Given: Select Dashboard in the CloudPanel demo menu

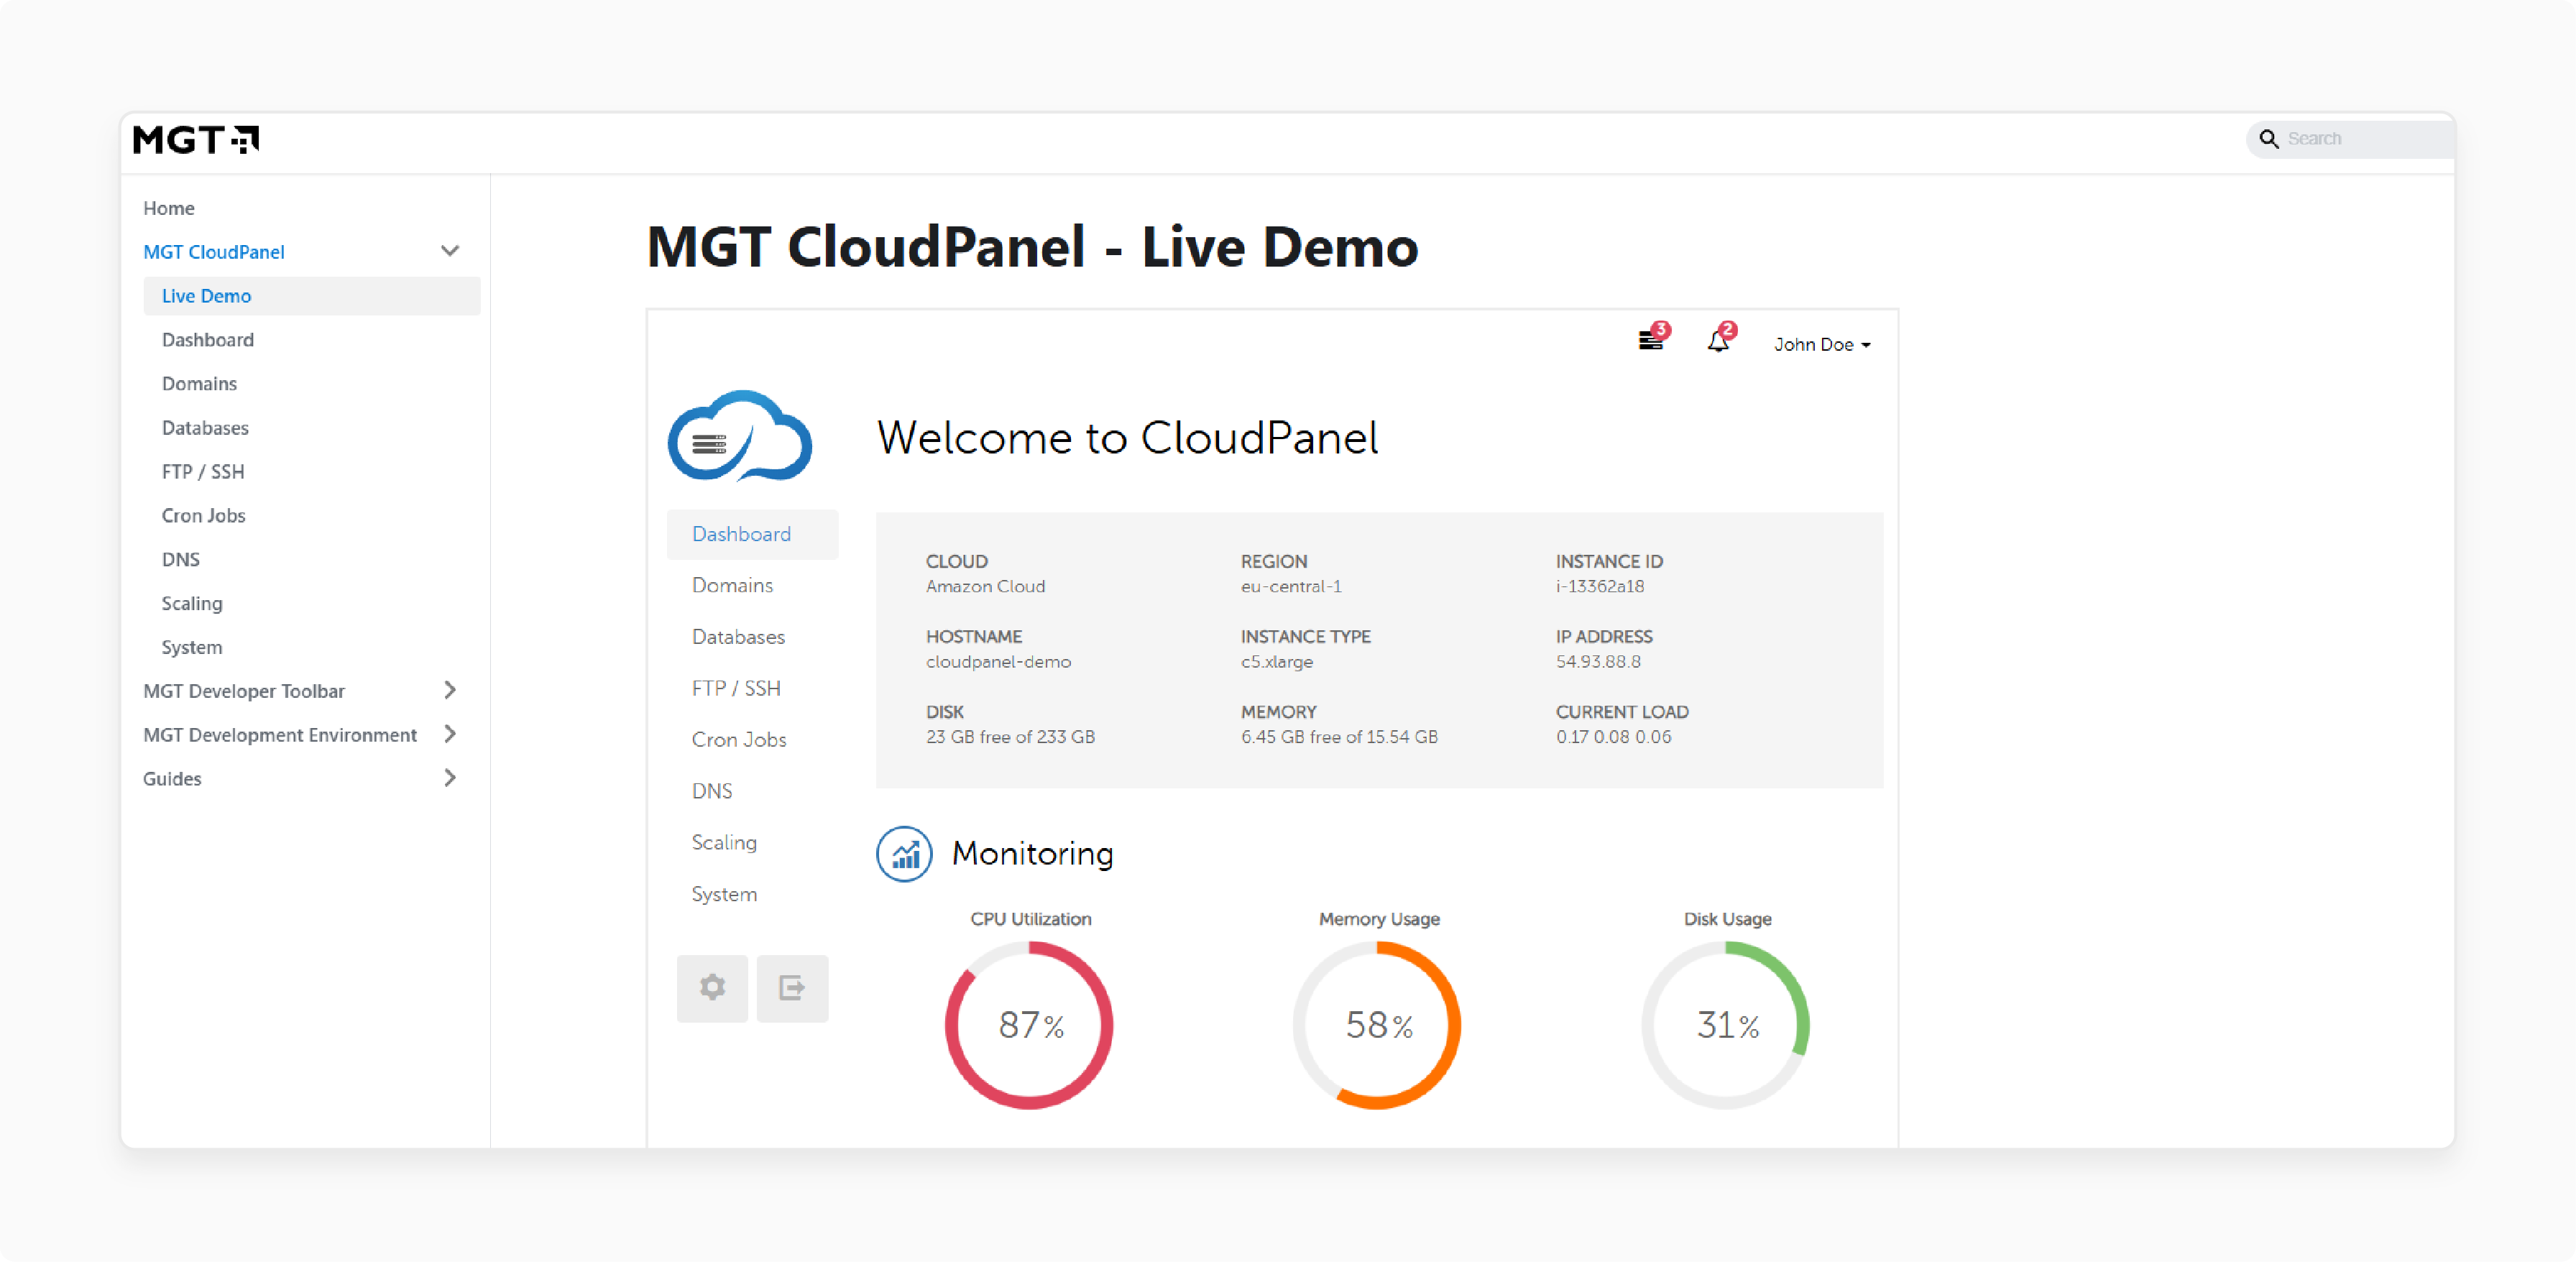Looking at the screenshot, I should (752, 534).
